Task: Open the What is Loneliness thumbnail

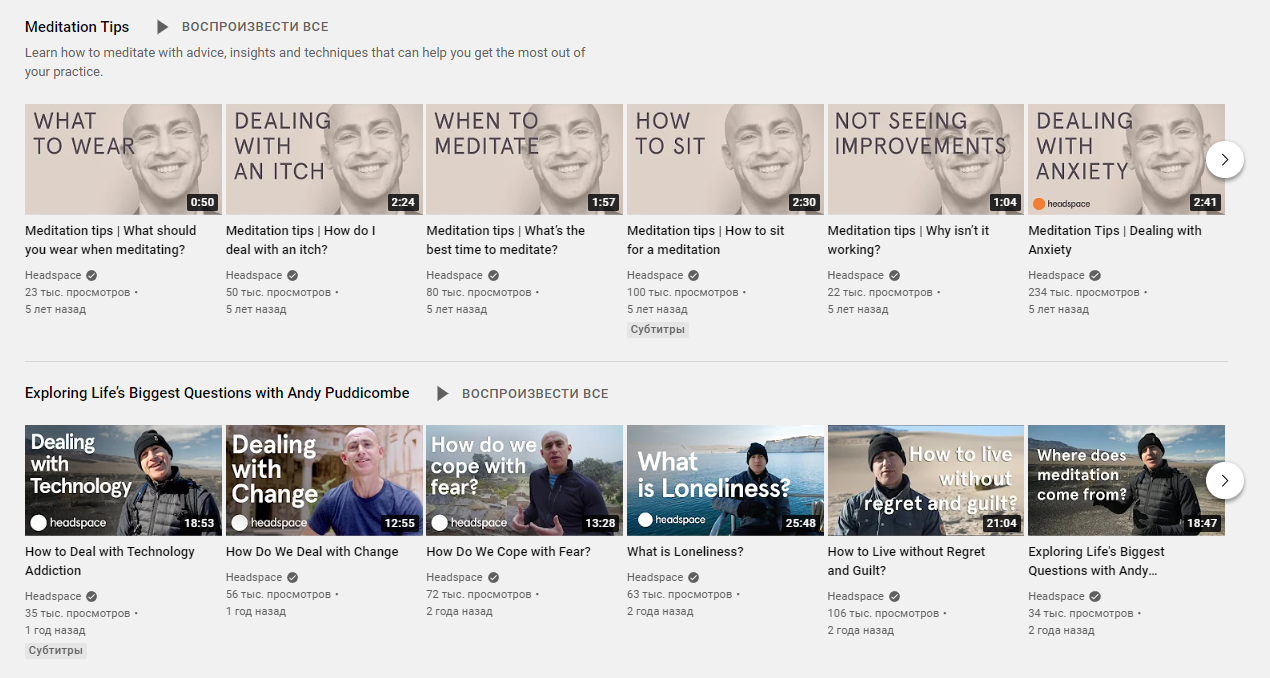Action: (x=725, y=481)
